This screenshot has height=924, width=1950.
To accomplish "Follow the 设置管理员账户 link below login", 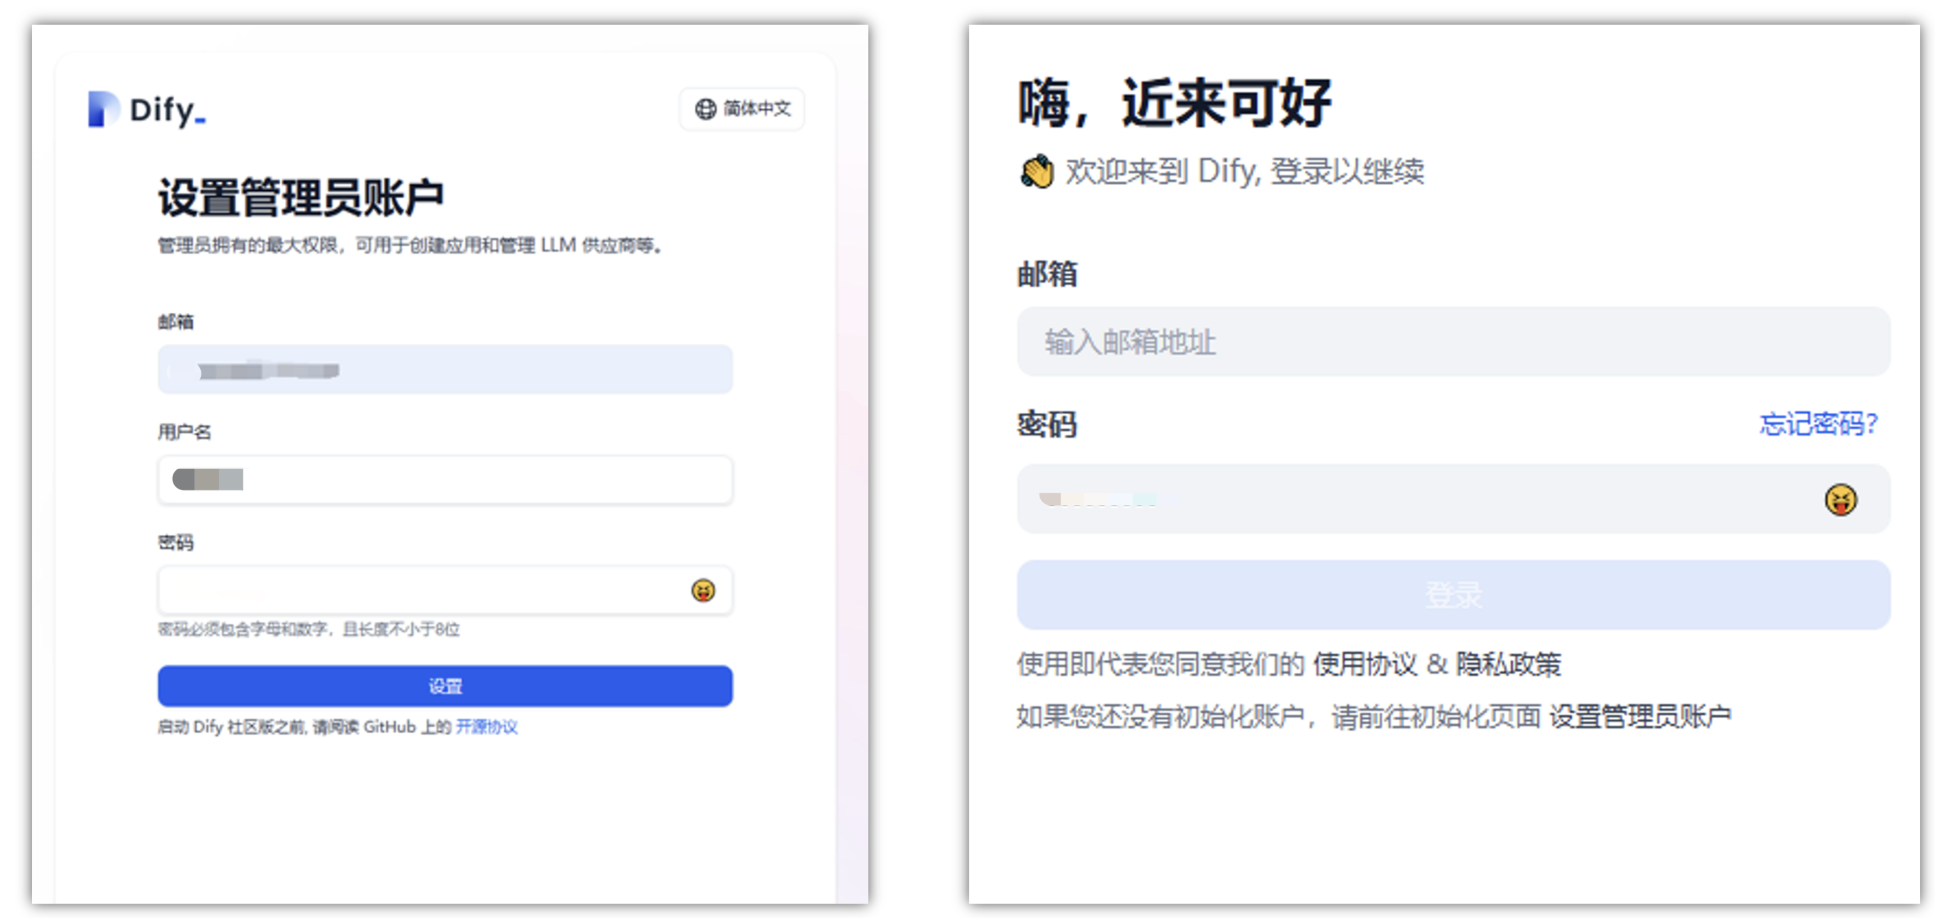I will (x=1640, y=717).
